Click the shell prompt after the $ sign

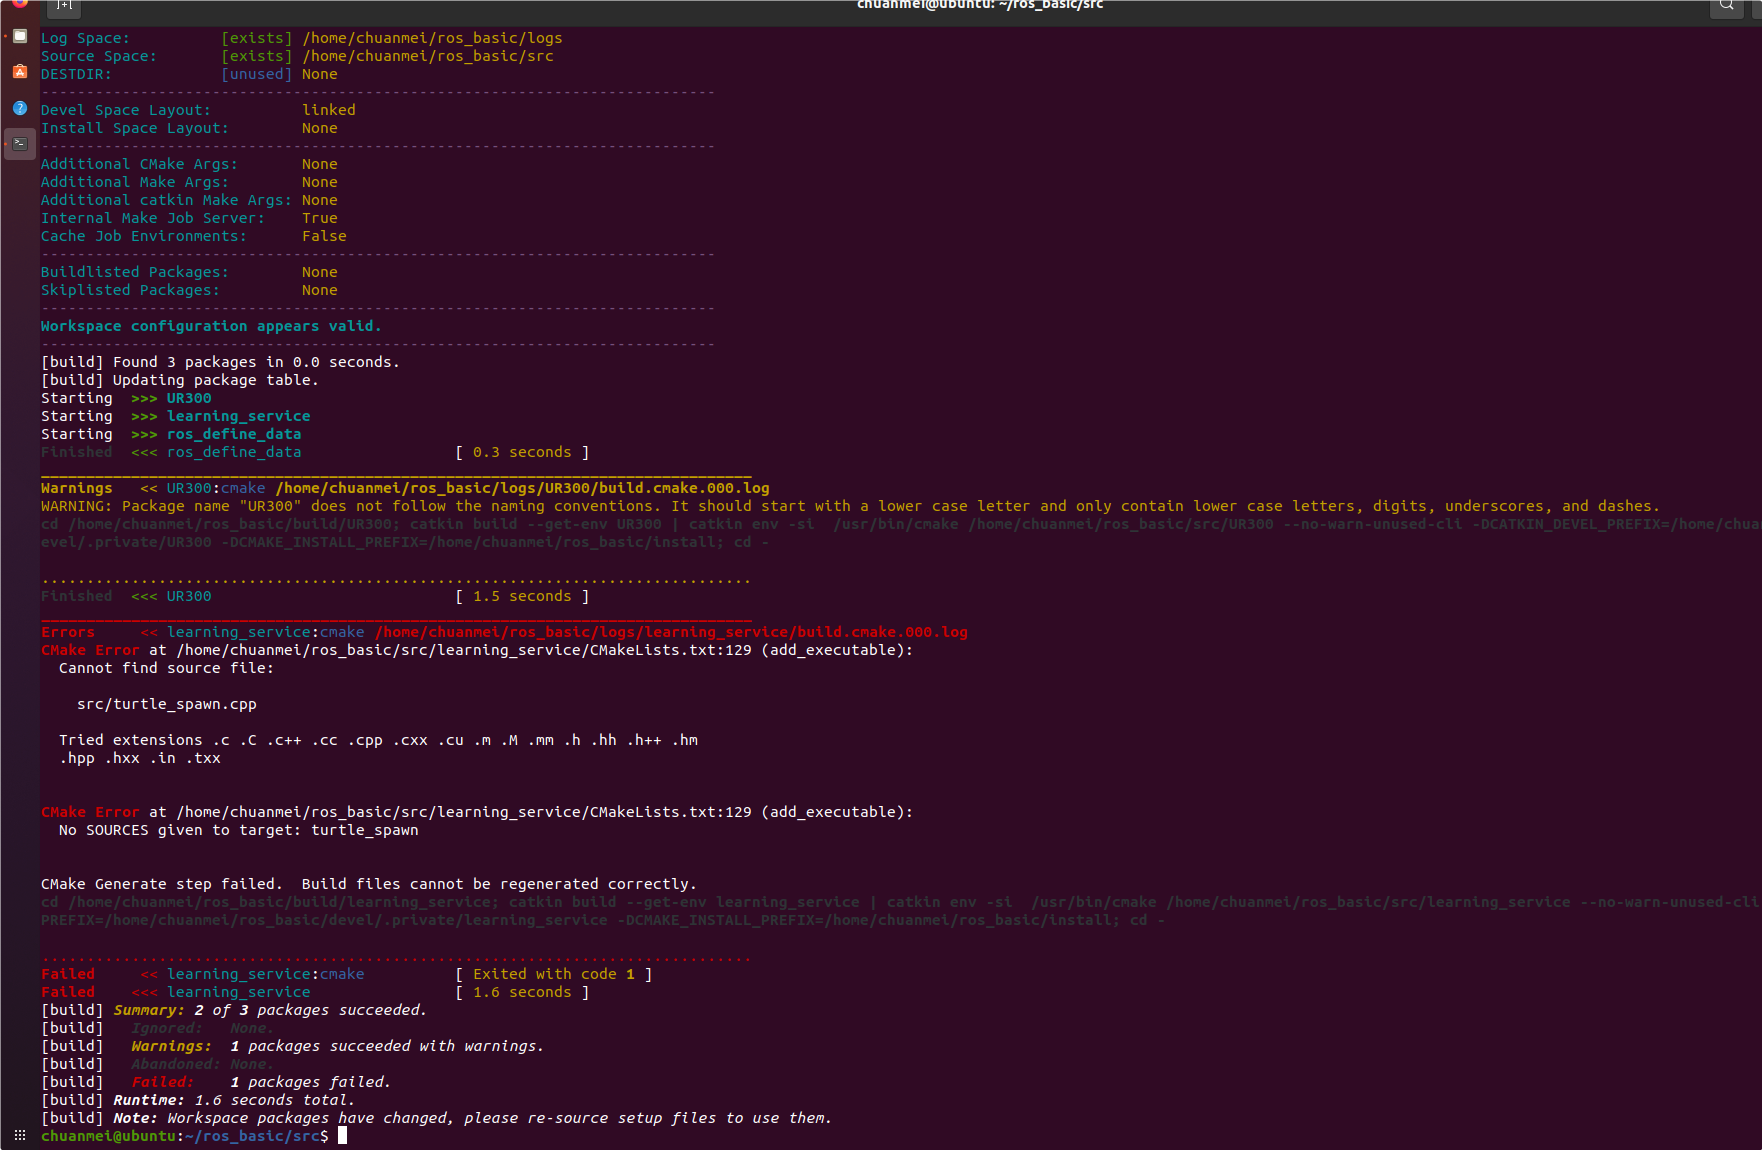pos(344,1135)
